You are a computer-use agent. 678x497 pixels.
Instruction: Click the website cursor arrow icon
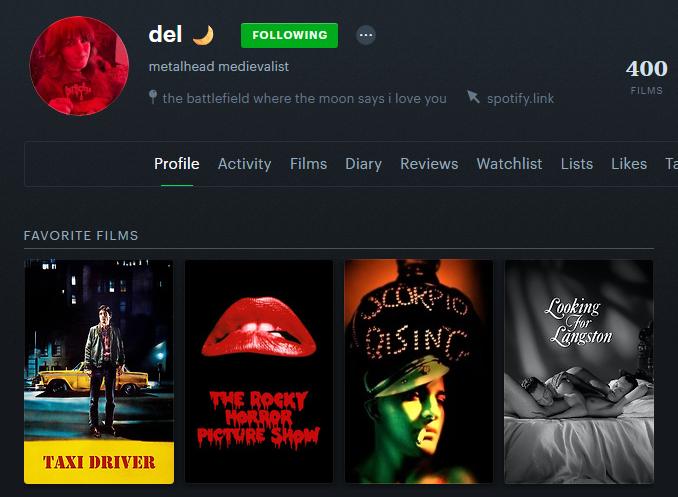(473, 97)
